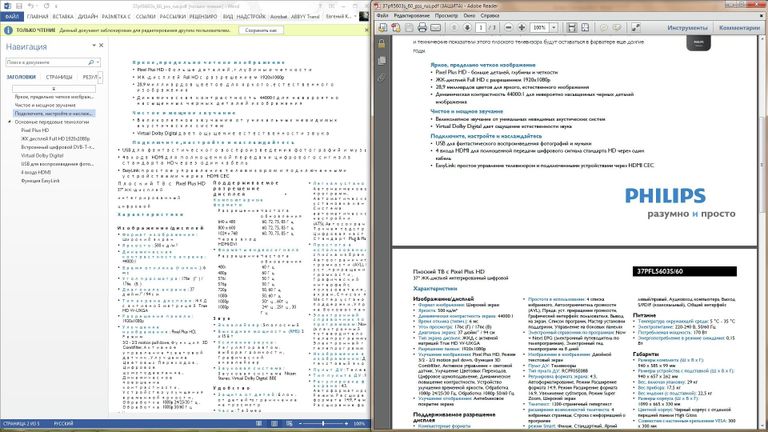The image size is (768, 432).
Task: Go to previous page in Adobe Reader
Action: point(454,28)
